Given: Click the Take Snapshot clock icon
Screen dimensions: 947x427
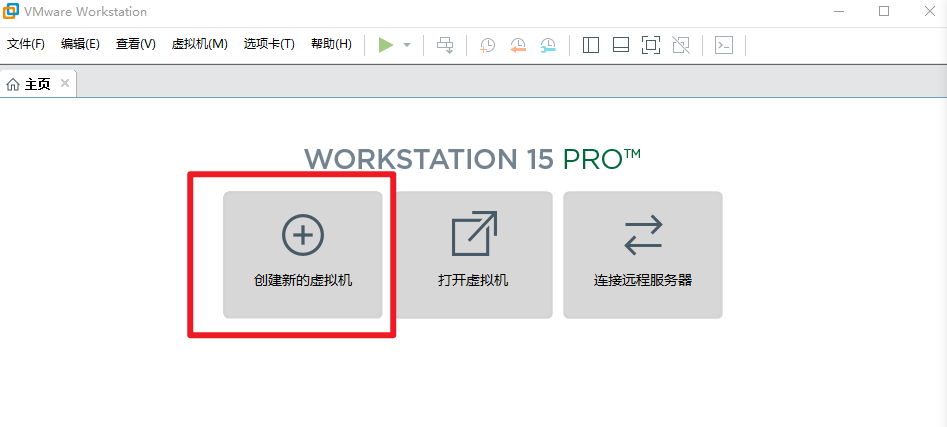Looking at the screenshot, I should pos(487,45).
